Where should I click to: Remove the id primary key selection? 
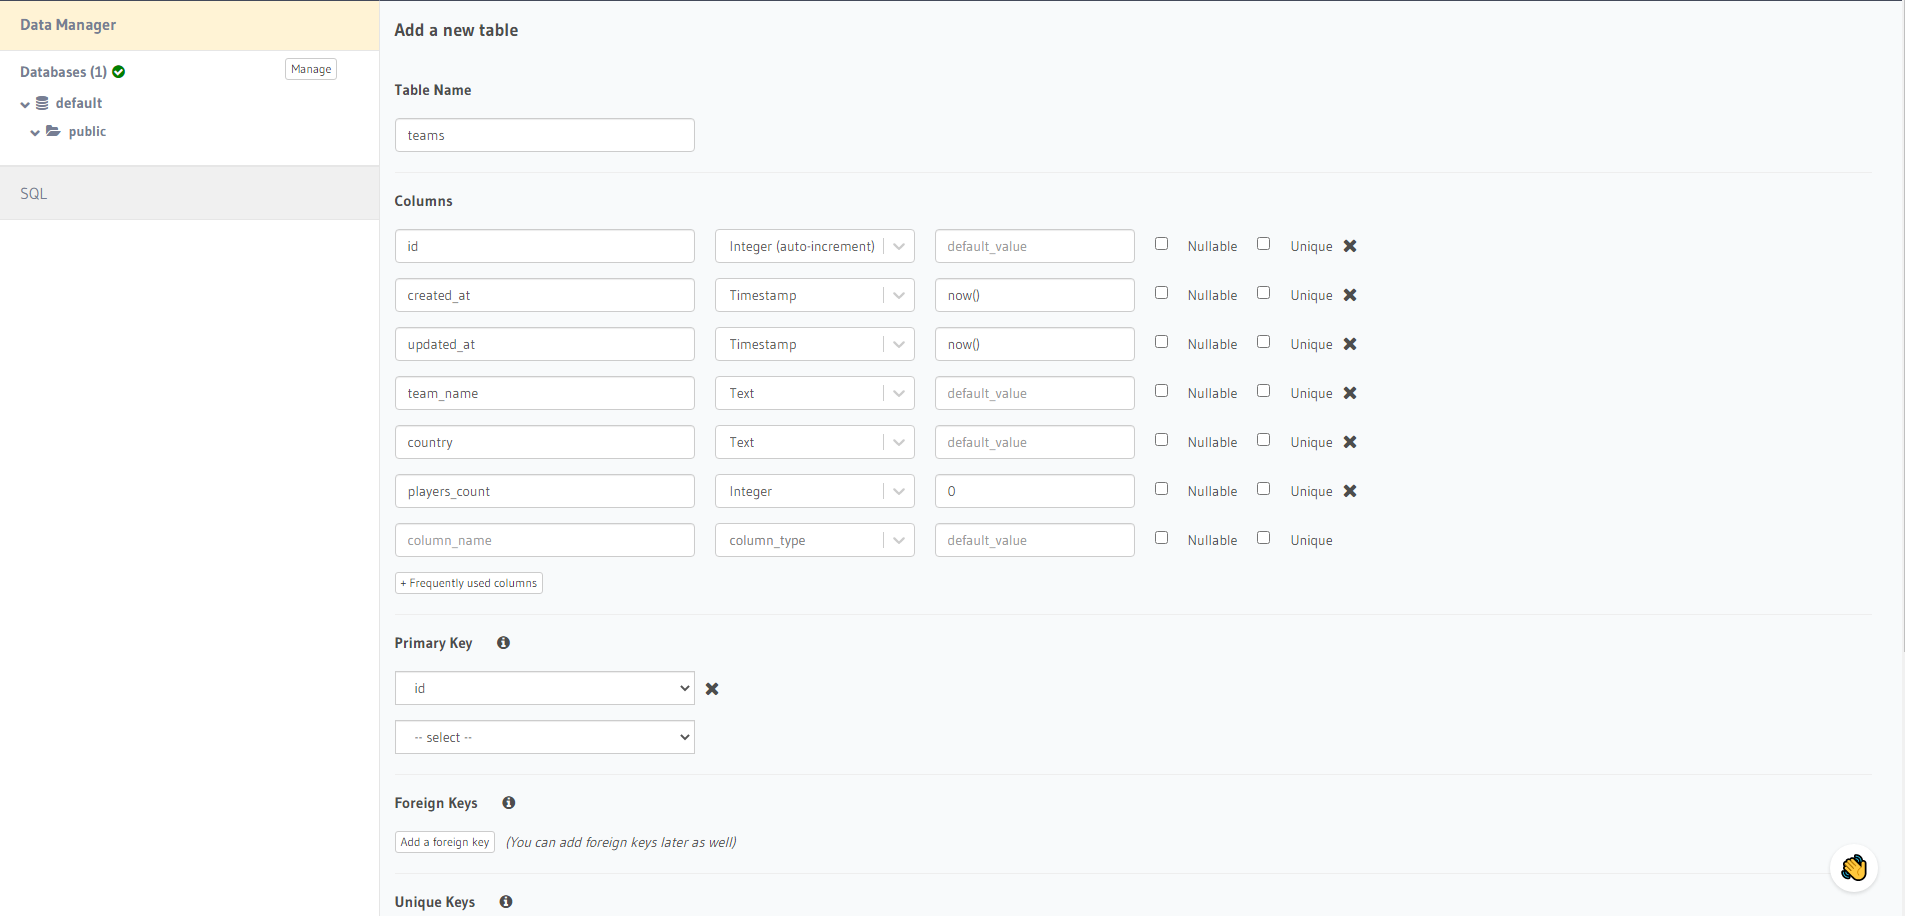click(x=712, y=689)
